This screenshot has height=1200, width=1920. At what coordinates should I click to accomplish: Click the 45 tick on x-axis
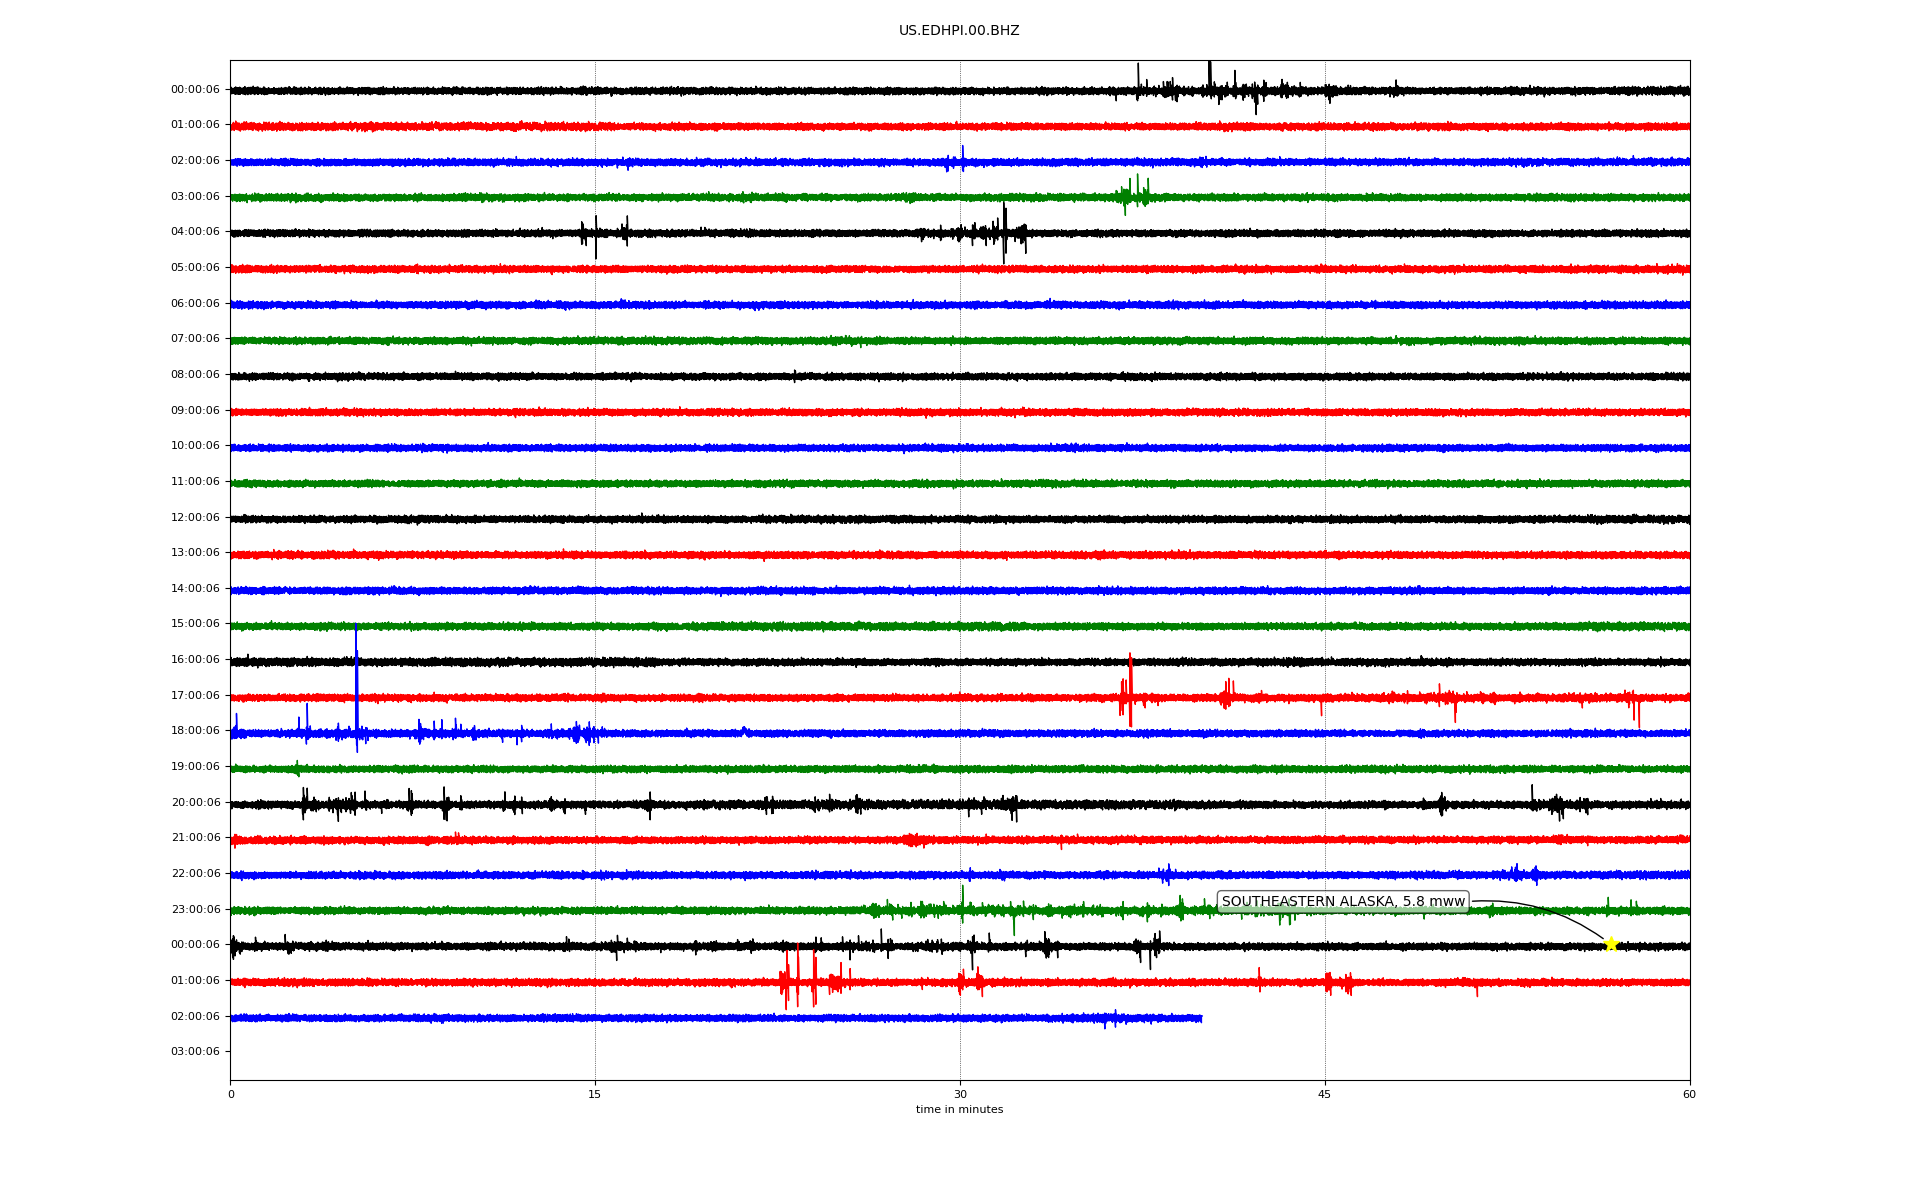pos(1325,1094)
